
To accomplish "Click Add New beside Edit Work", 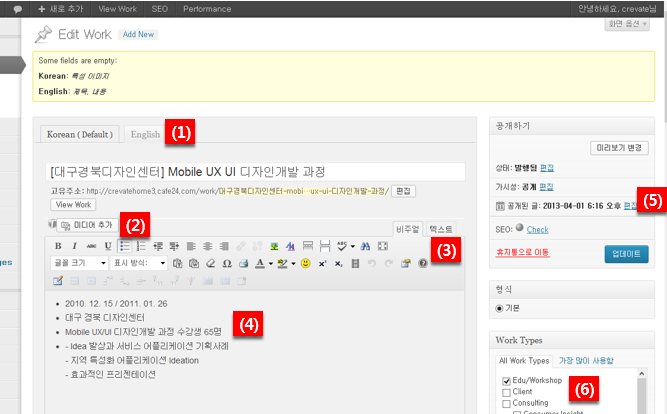I will [x=138, y=34].
